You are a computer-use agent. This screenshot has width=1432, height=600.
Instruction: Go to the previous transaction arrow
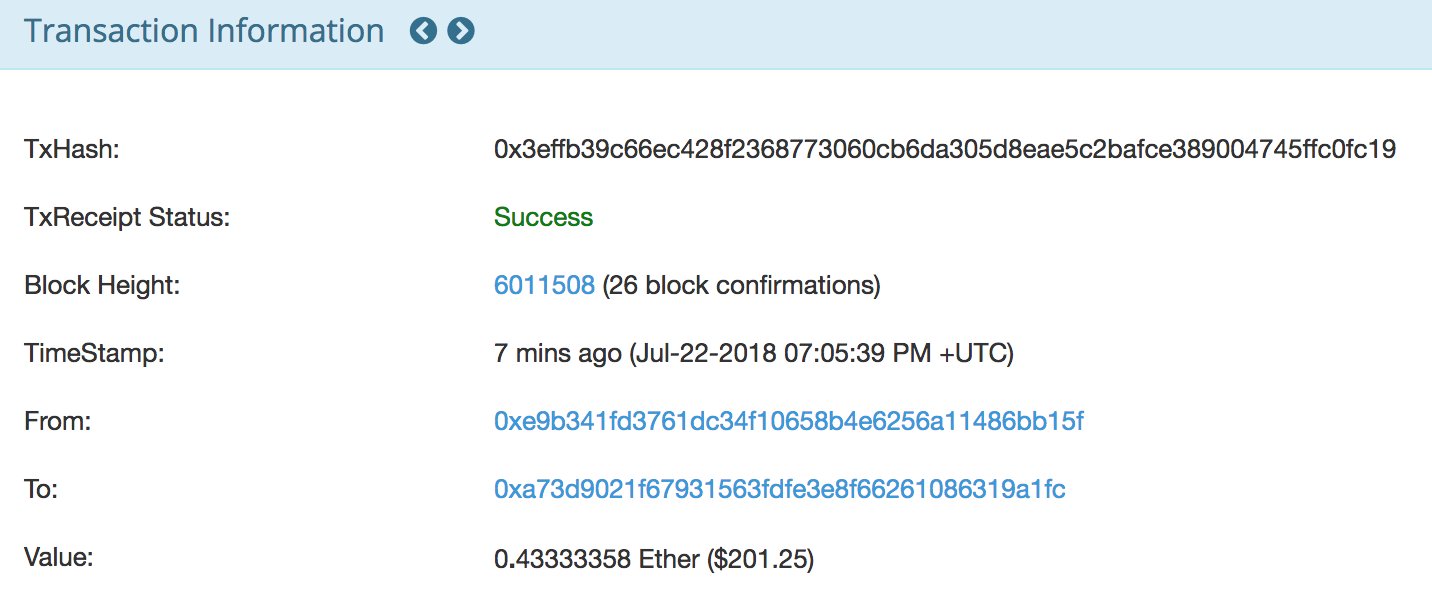tap(424, 31)
